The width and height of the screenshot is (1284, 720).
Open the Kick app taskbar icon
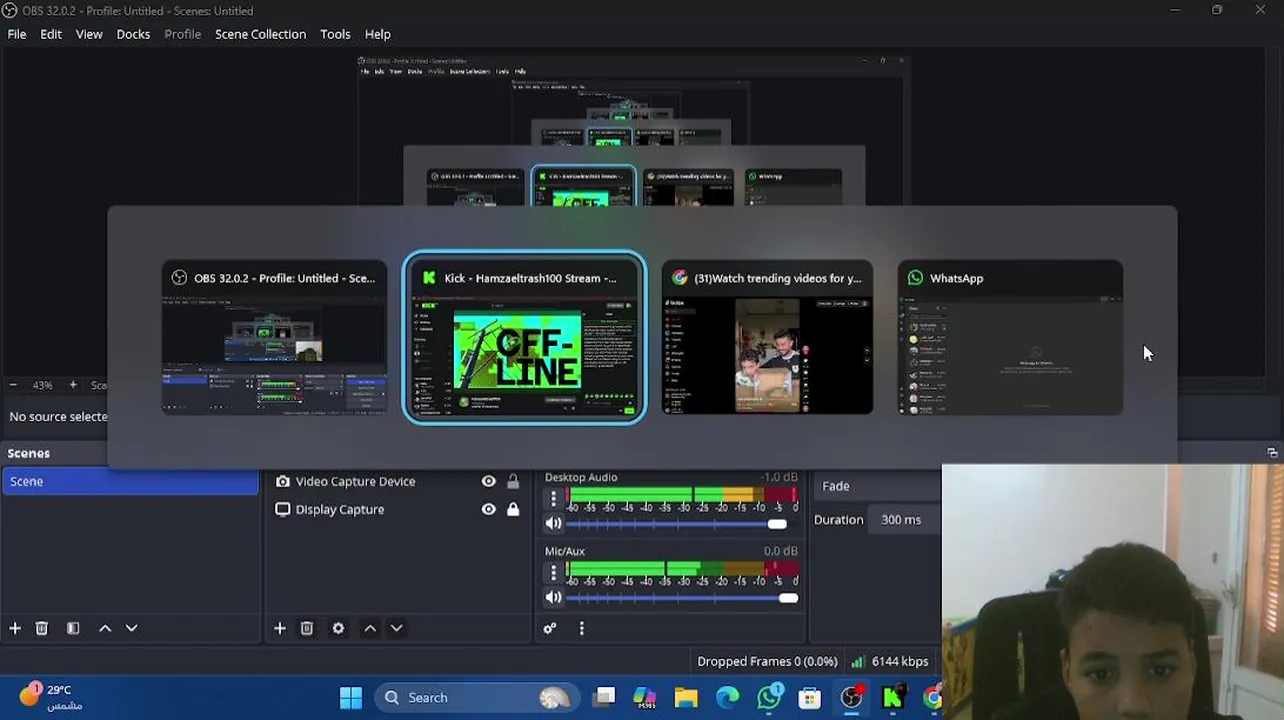click(893, 698)
